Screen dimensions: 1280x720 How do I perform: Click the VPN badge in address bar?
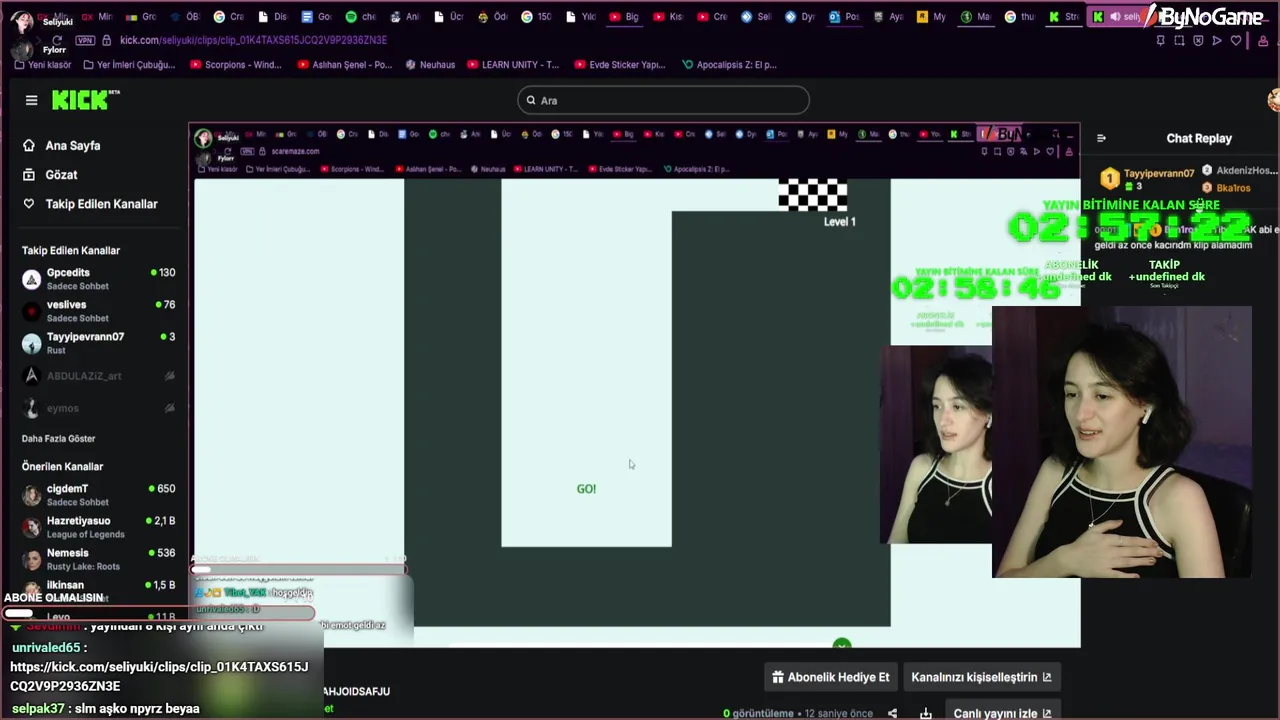coord(85,40)
